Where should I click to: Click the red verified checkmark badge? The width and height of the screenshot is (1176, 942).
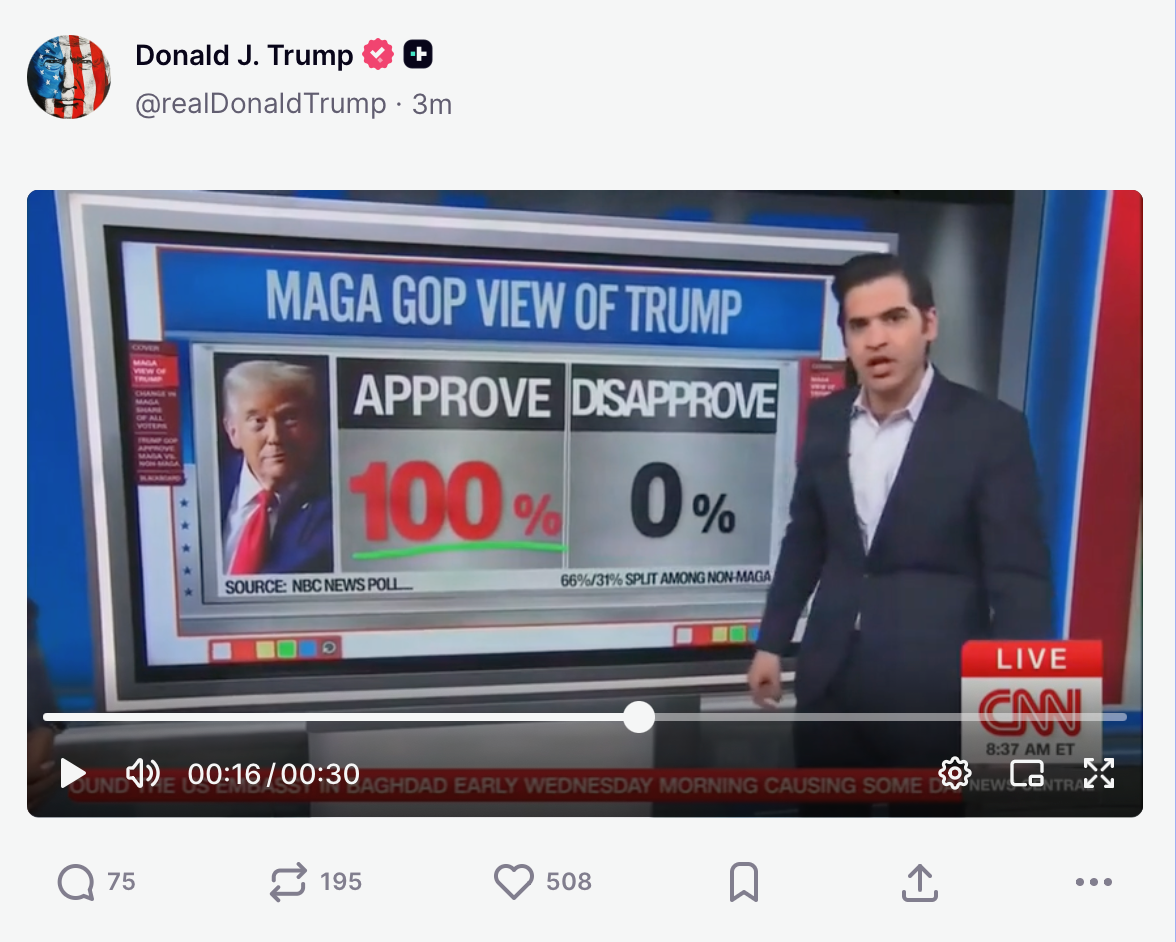pyautogui.click(x=378, y=55)
